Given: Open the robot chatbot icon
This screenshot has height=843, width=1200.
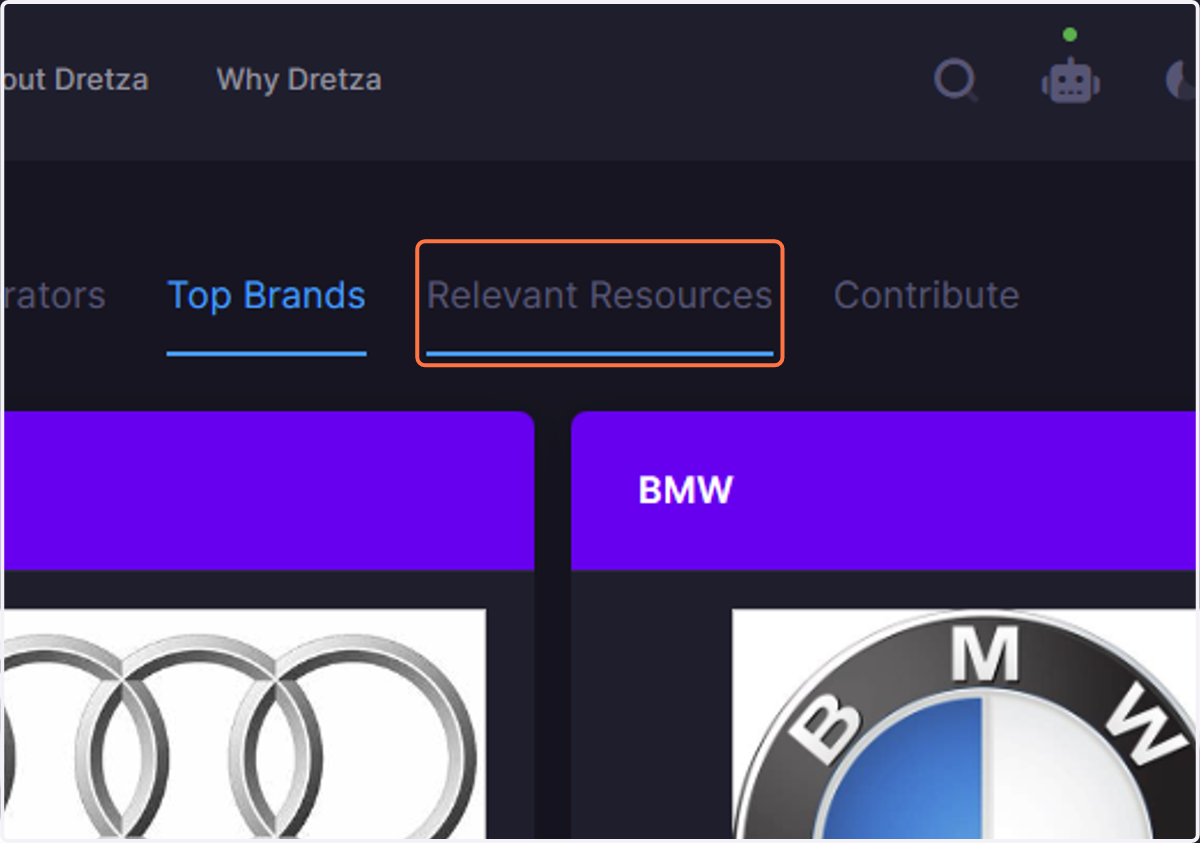Looking at the screenshot, I should click(1070, 79).
